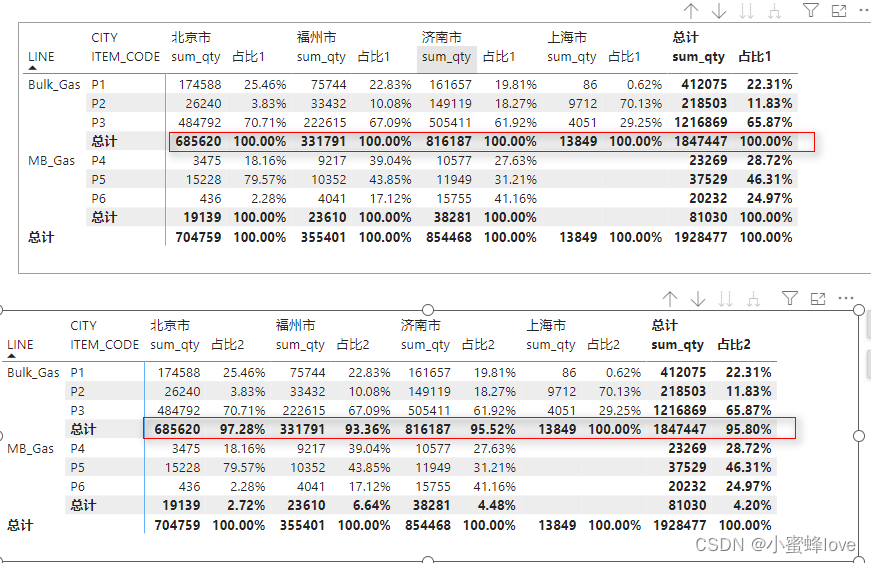Click P1 item code in top matrix
Screen dimensions: 871x563
pyautogui.click(x=98, y=84)
